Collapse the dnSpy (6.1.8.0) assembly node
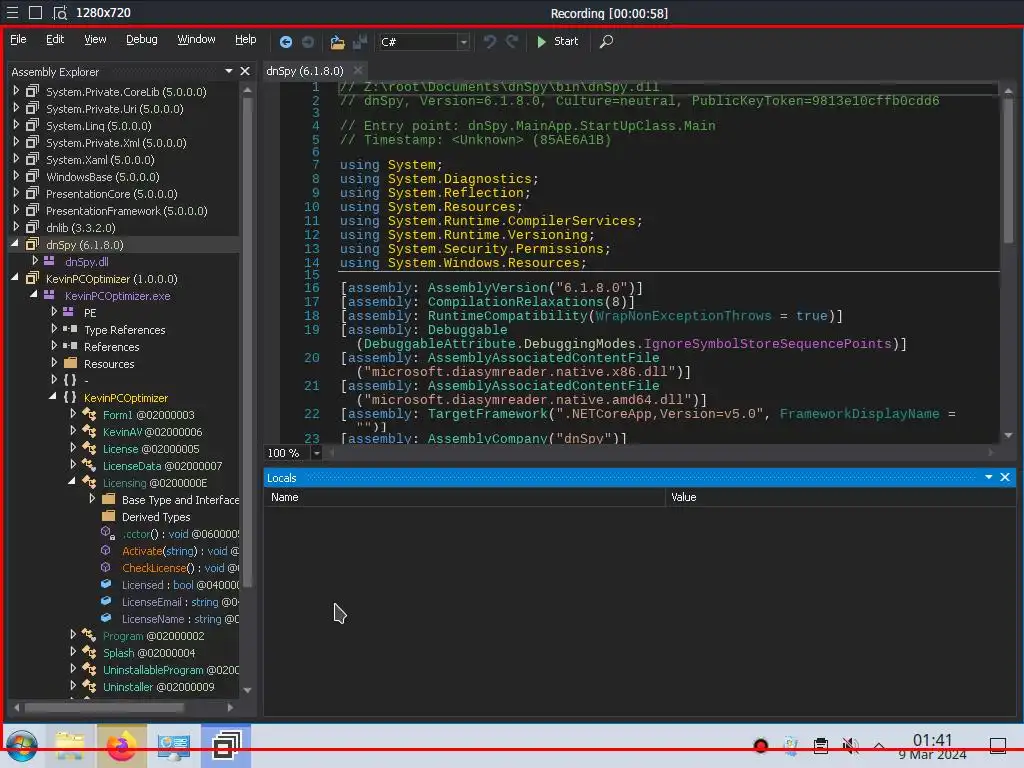Image resolution: width=1024 pixels, height=768 pixels. (x=15, y=243)
